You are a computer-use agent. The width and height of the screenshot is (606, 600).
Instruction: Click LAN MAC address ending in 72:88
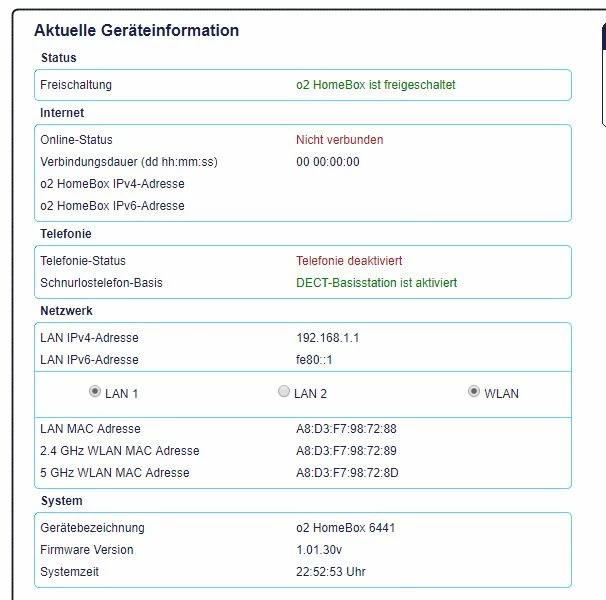point(346,429)
